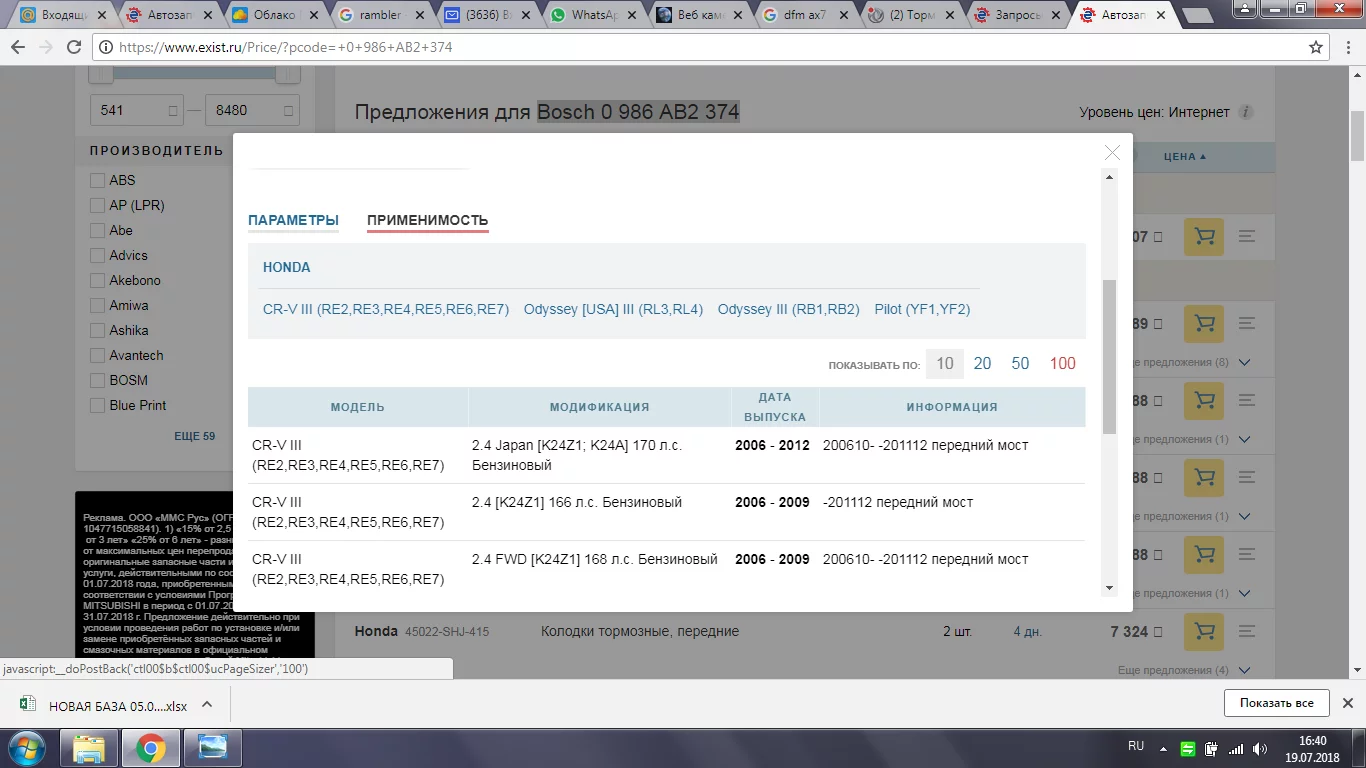This screenshot has width=1366, height=768.
Task: Go back to the previous browser page
Action: [18, 47]
